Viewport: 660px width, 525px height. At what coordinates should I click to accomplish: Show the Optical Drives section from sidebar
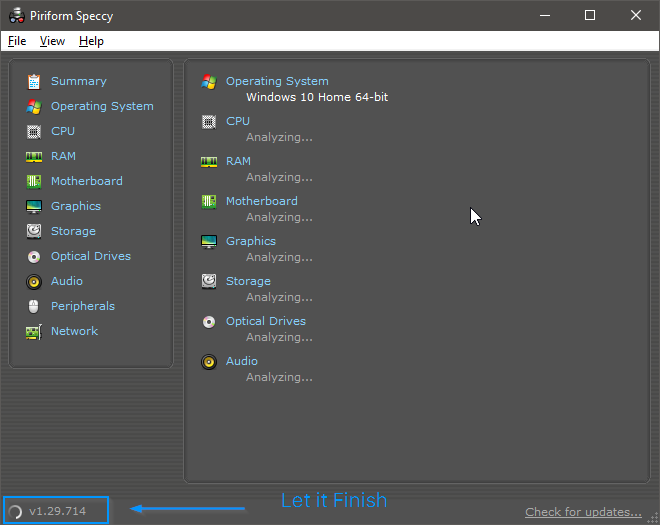[91, 256]
